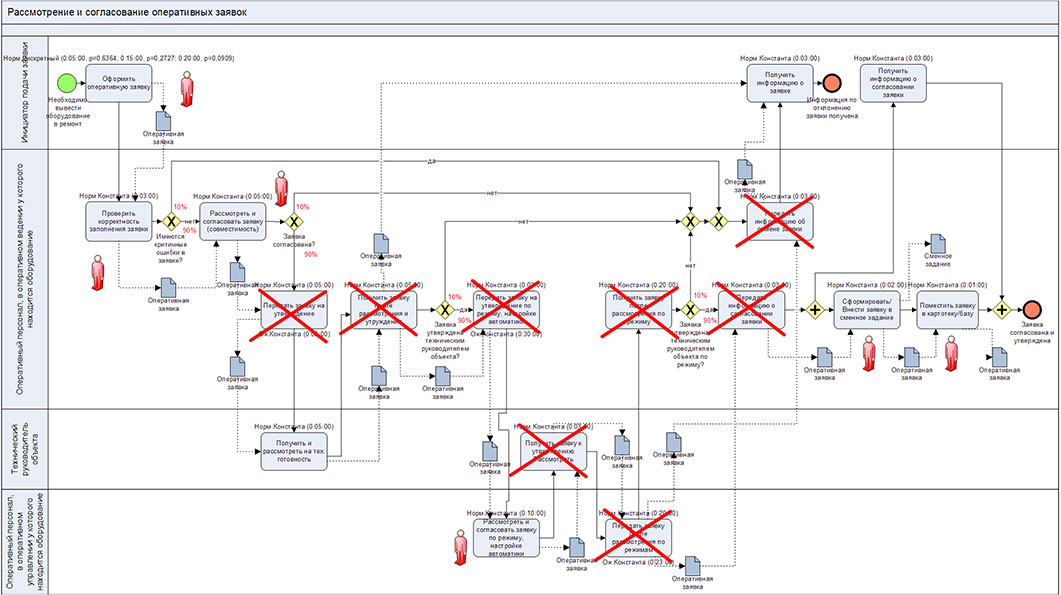Select the 'Оформить оперативную заявку' task box
Screen dimensions: 1061x595
point(118,83)
